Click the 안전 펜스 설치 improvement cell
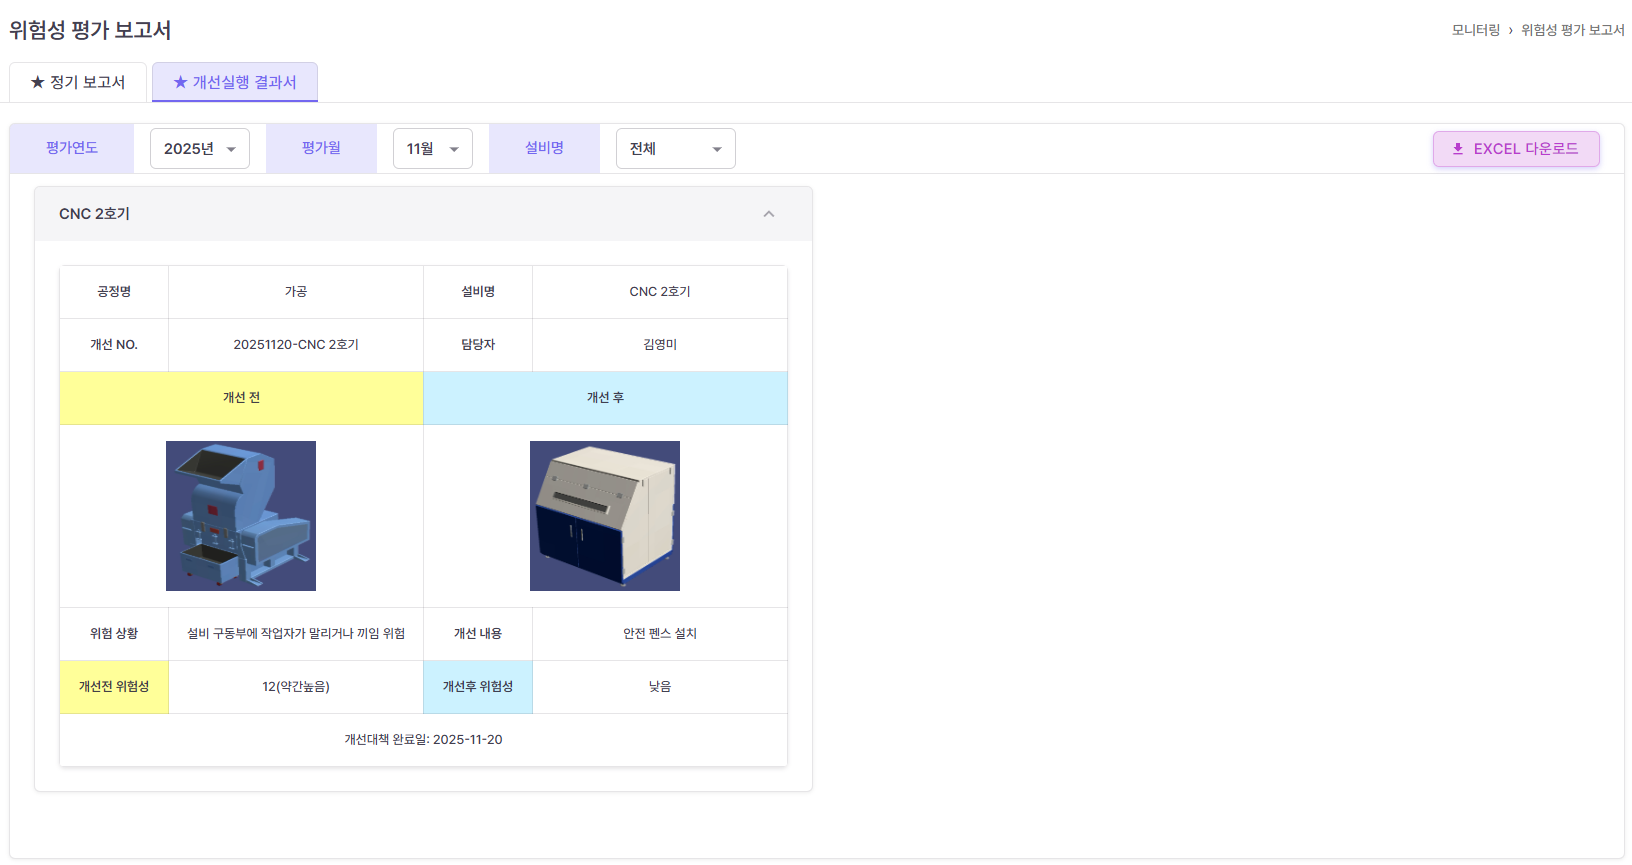Screen dimensions: 1632x865 point(660,634)
